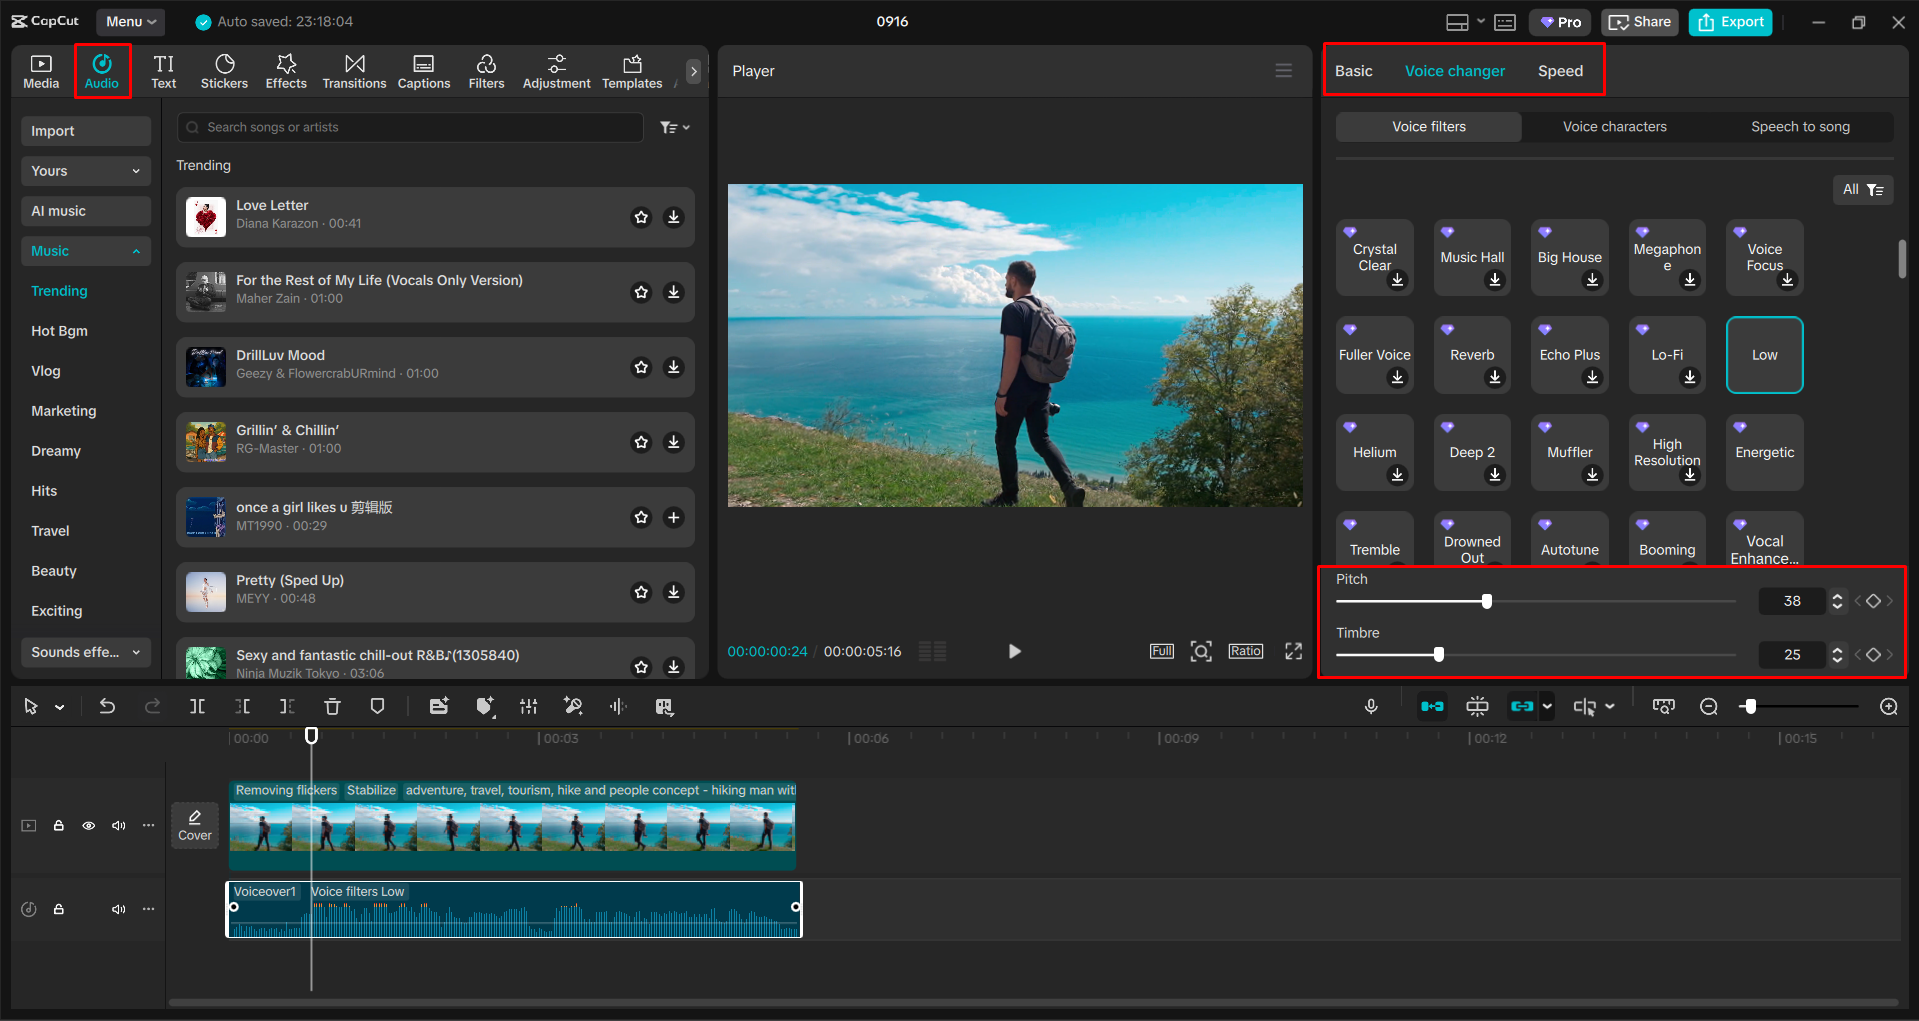Switch to the Speed tab
Viewport: 1919px width, 1021px height.
tap(1560, 71)
